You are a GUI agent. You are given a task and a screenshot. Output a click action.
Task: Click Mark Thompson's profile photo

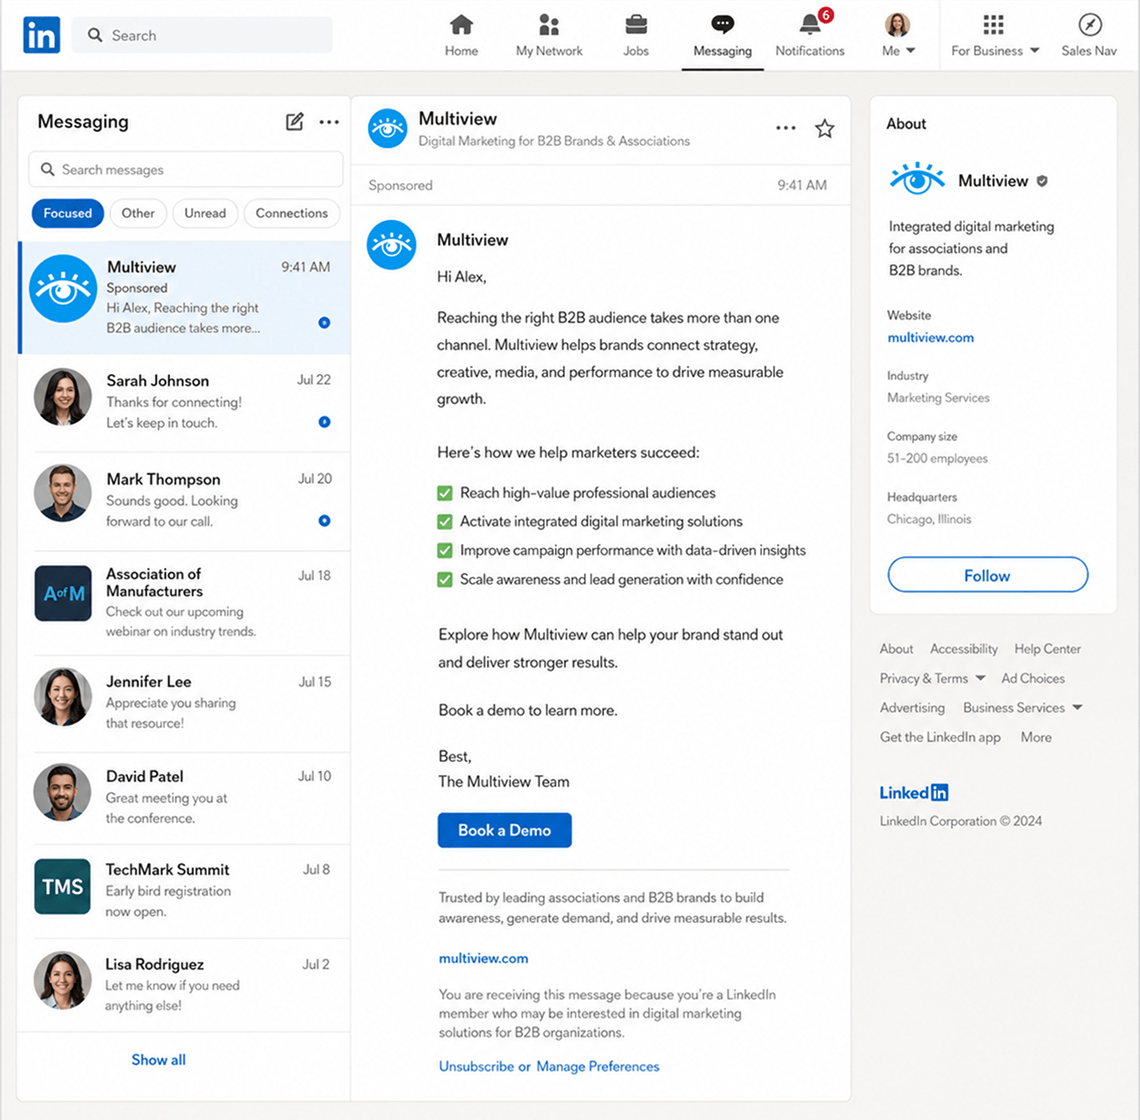coord(63,494)
